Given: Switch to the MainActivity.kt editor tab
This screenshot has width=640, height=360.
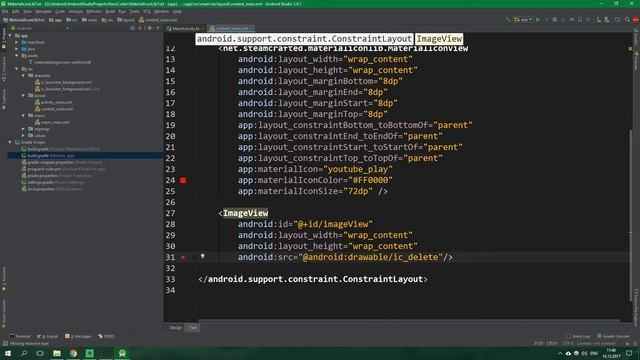Looking at the screenshot, I should (185, 29).
